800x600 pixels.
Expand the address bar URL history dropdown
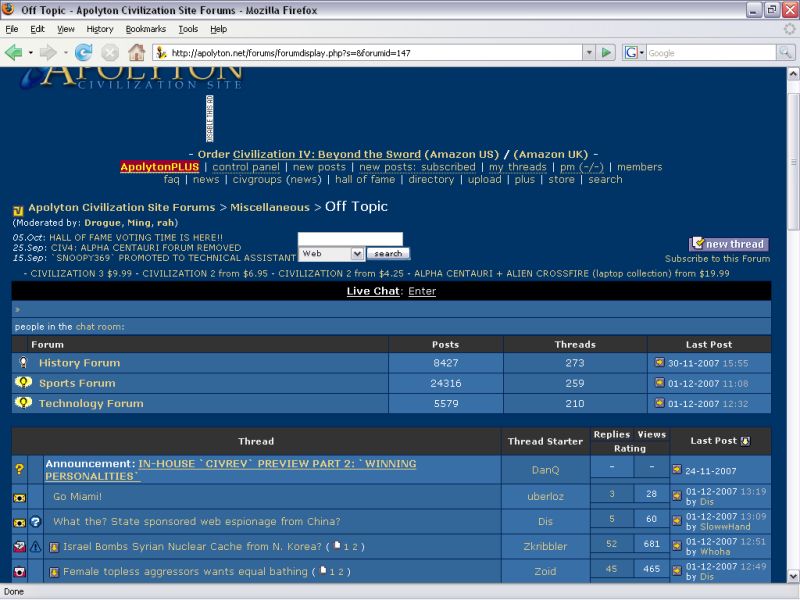point(587,52)
